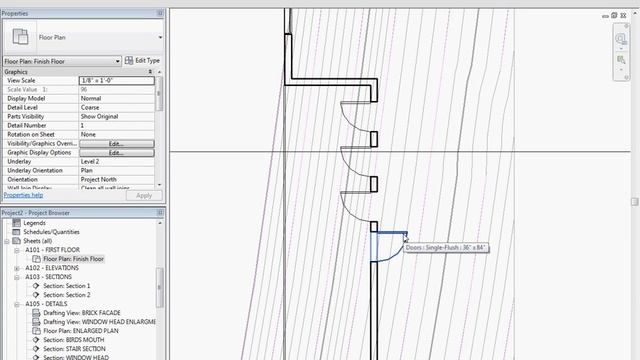Click the Sheets (all) sheet icon

[x=16, y=241]
